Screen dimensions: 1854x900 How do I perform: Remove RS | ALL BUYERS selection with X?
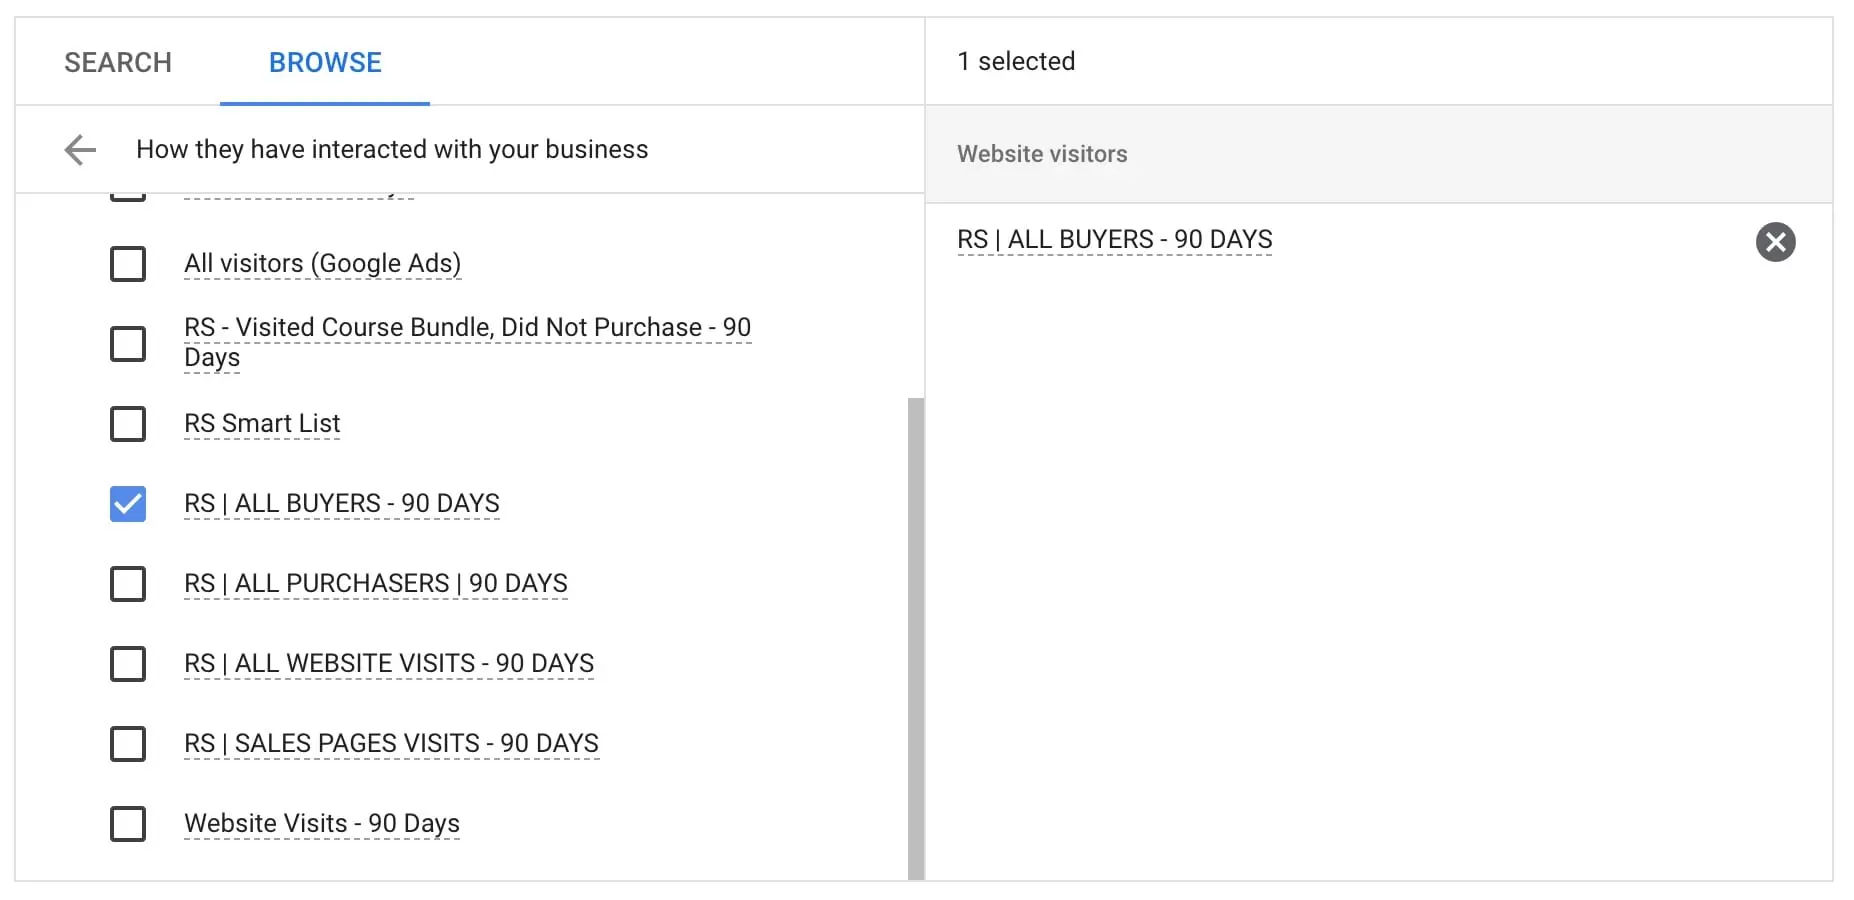(x=1775, y=242)
